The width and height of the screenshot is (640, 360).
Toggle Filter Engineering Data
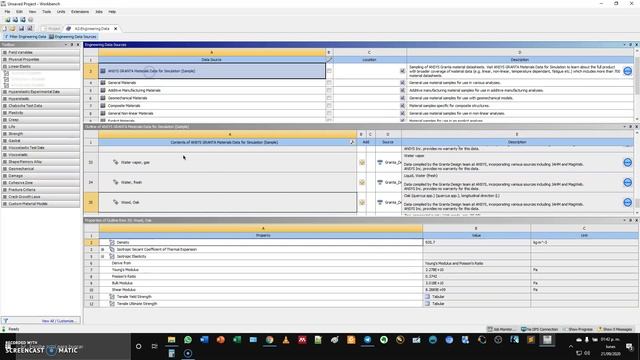click(x=25, y=37)
